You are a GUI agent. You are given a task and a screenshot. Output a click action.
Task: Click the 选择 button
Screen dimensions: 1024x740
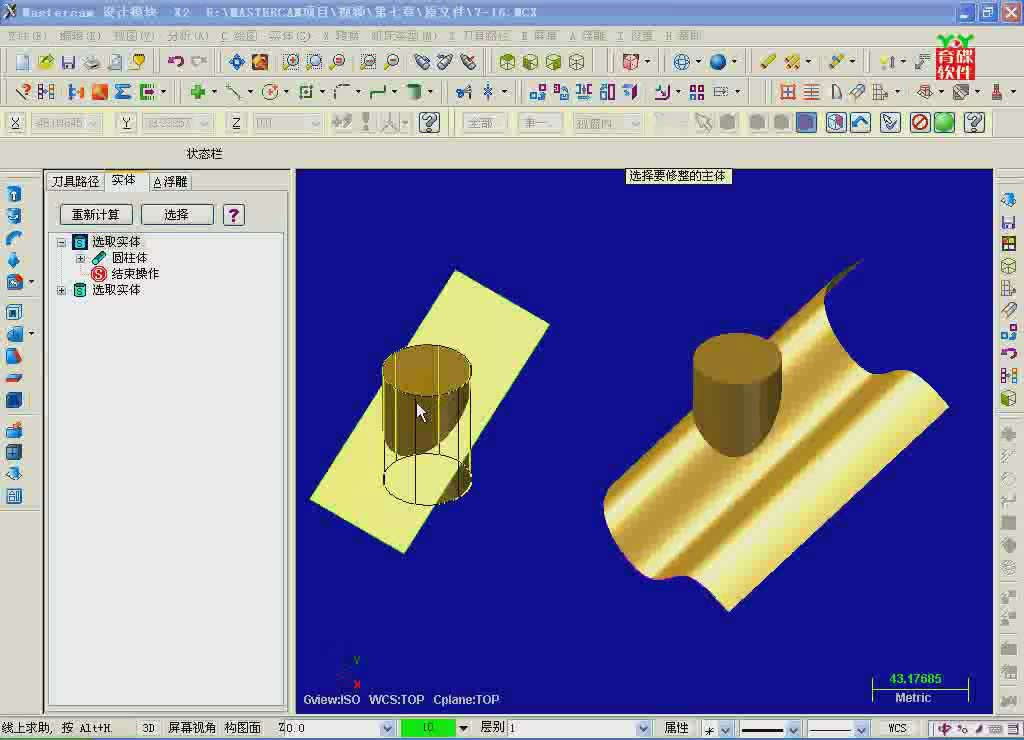point(177,214)
